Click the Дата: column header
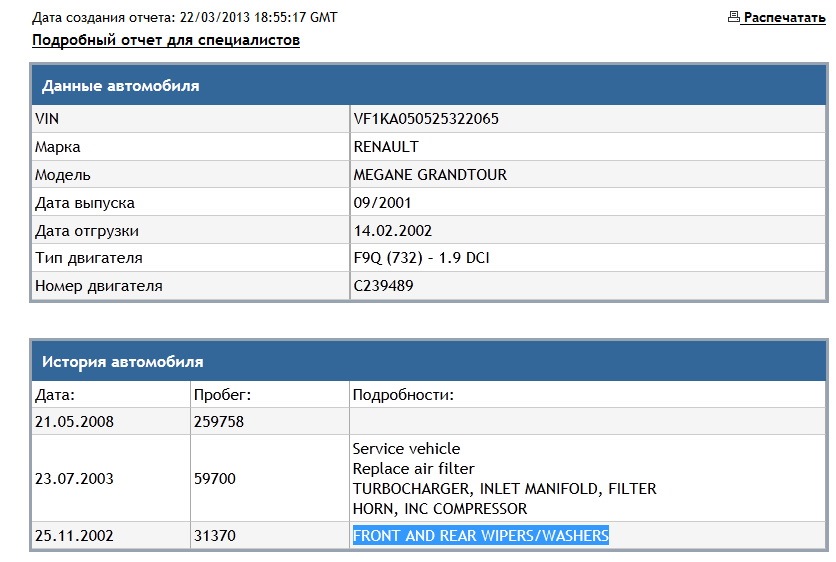The height and width of the screenshot is (562, 836). 55,395
